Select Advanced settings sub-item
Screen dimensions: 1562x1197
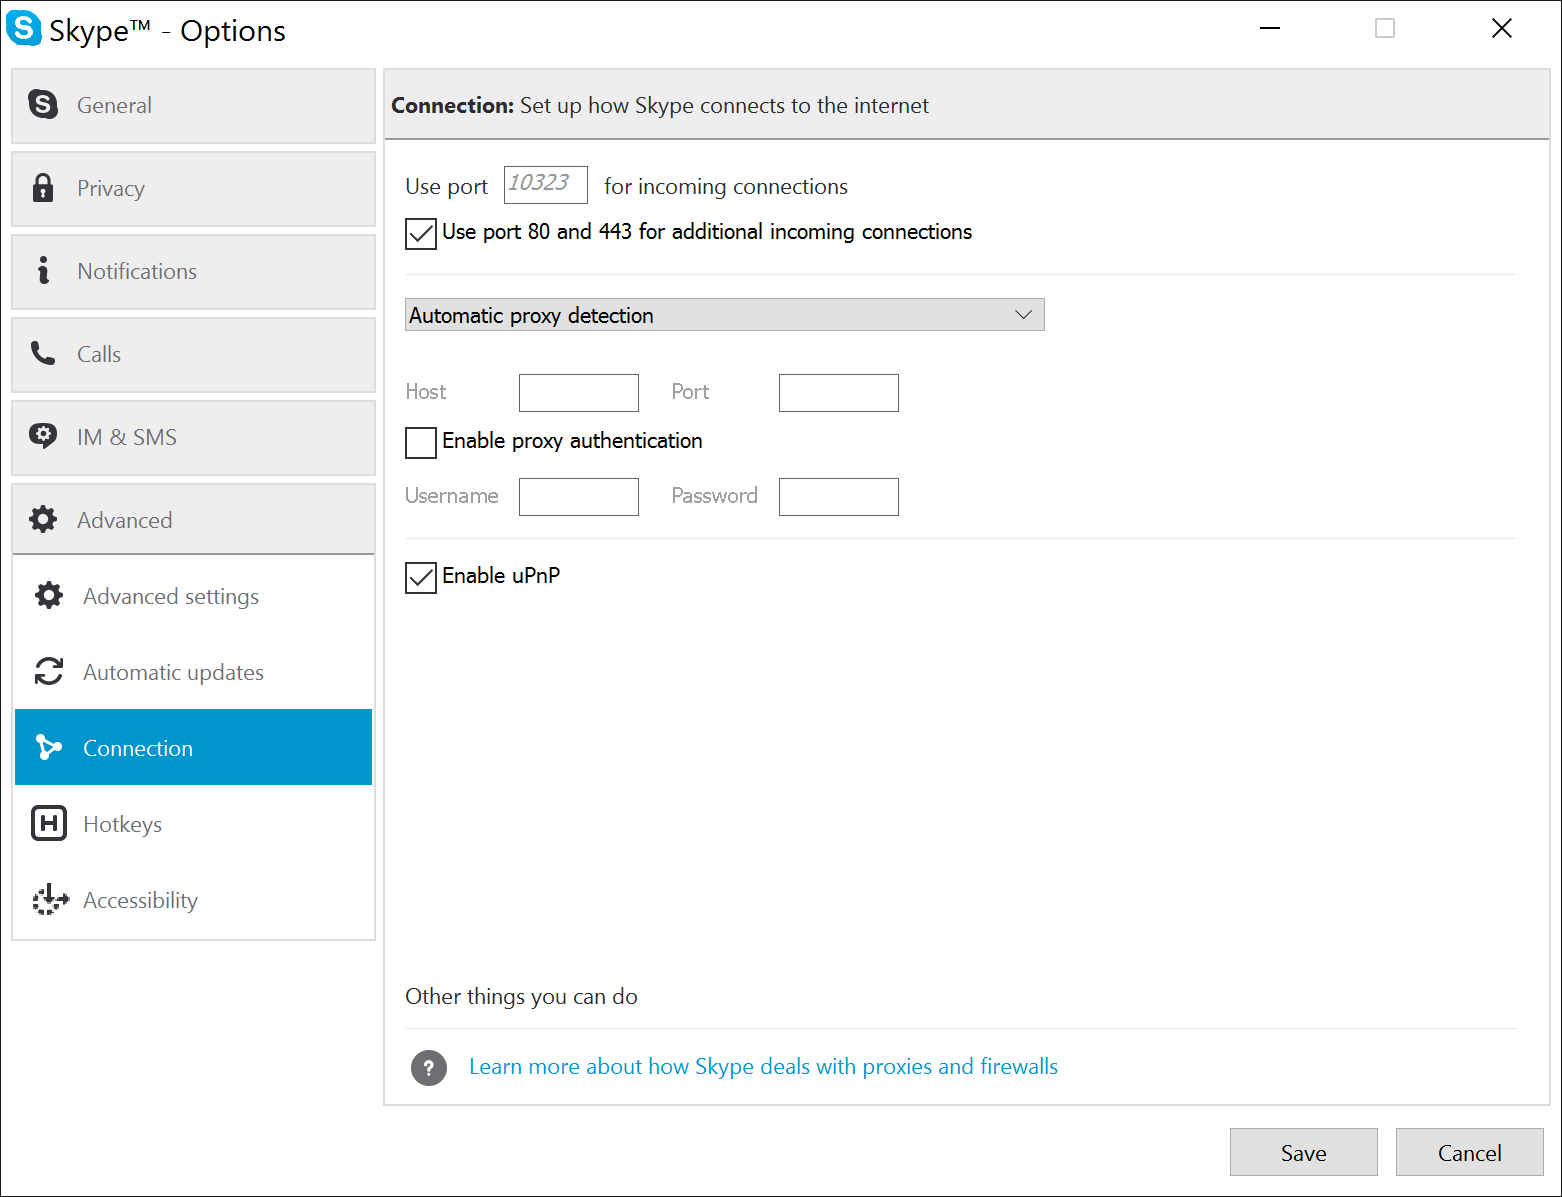pos(193,596)
